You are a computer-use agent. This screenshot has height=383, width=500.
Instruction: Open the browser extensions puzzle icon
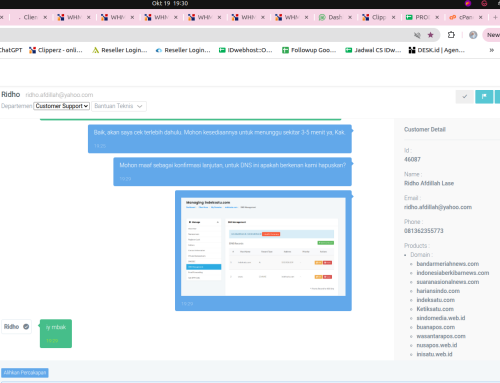(451, 35)
